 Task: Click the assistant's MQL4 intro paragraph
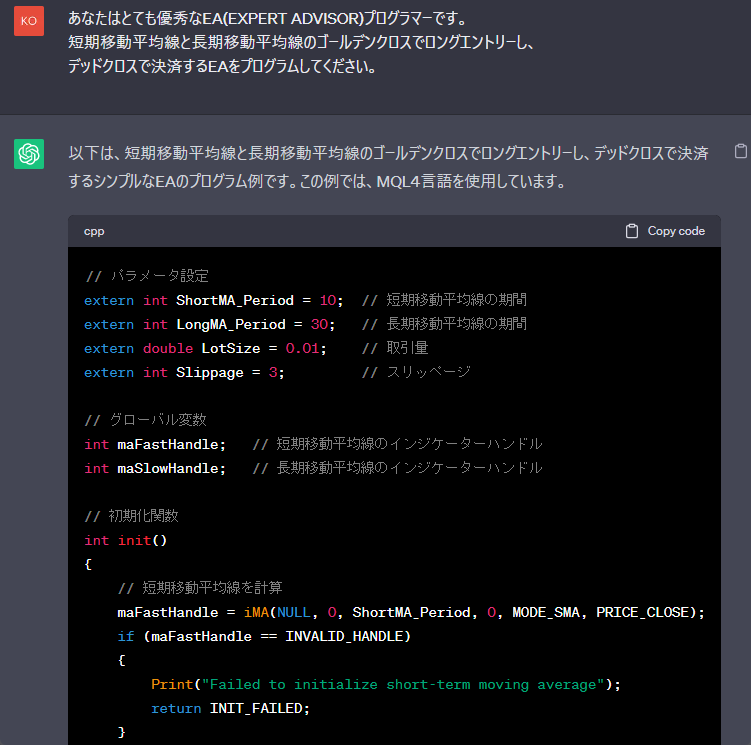(388, 167)
